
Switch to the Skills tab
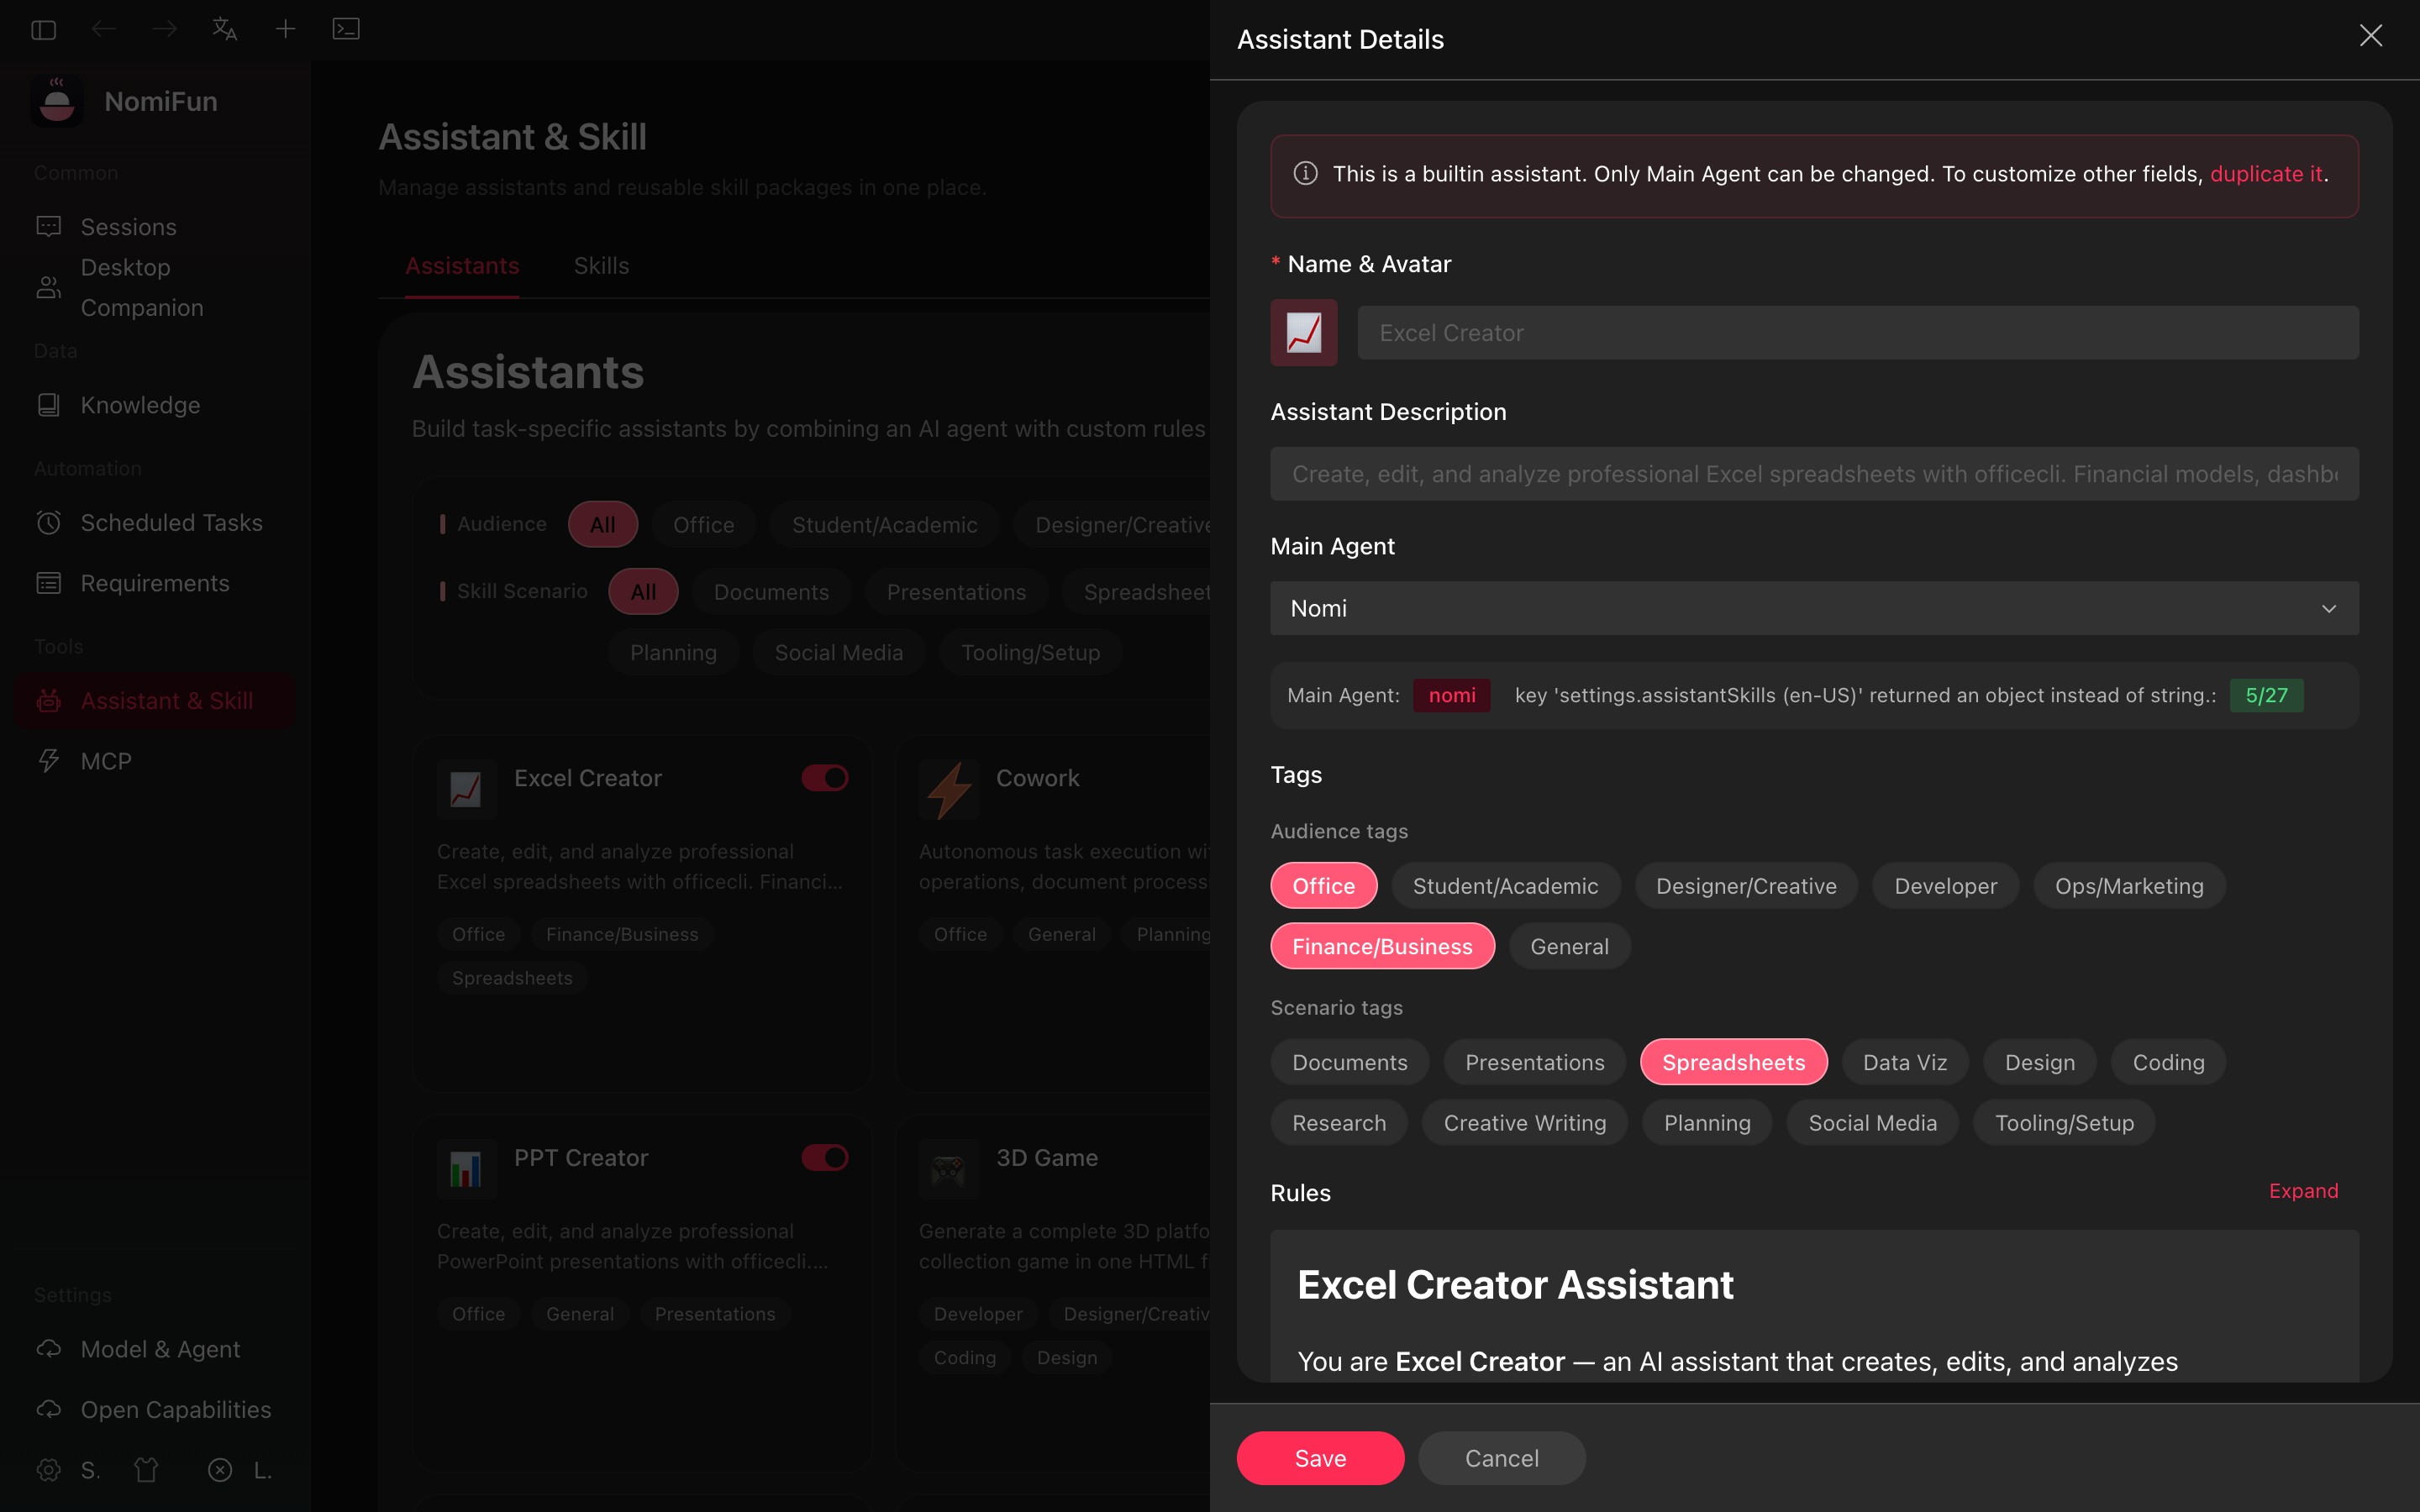[x=602, y=266]
